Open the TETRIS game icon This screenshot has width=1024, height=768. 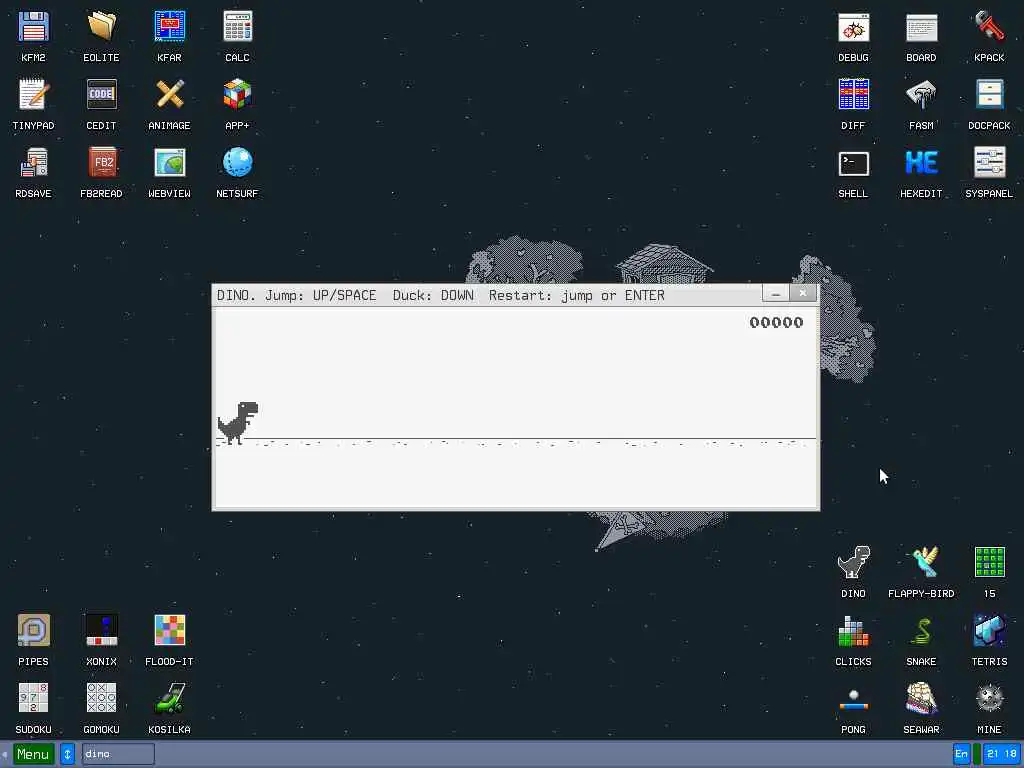tap(989, 632)
